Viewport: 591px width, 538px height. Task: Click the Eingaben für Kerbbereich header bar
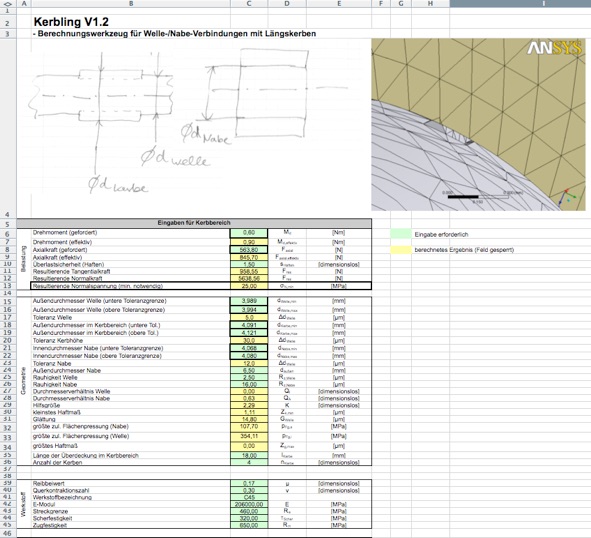click(194, 223)
